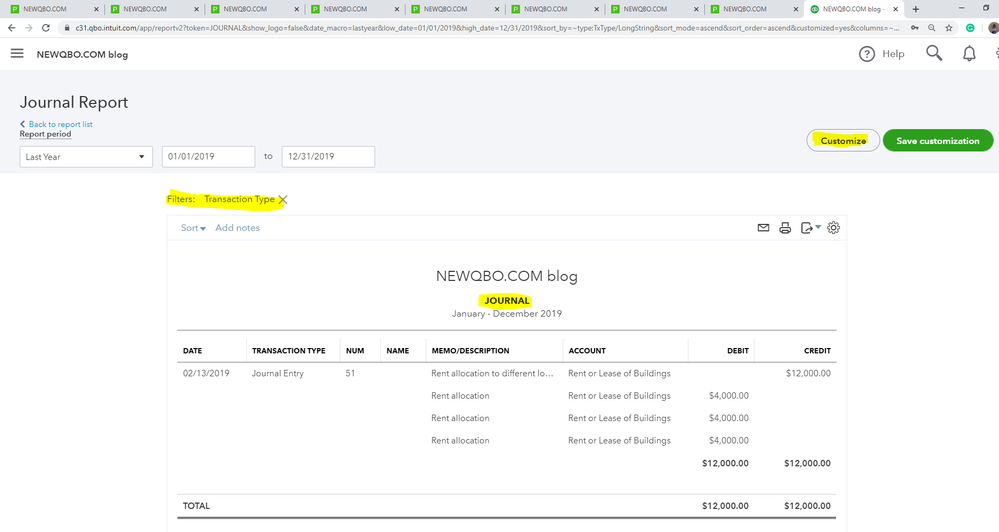Viewport: 999px width, 532px height.
Task: Click the search magnifier in QuickBooks header
Action: coord(934,54)
